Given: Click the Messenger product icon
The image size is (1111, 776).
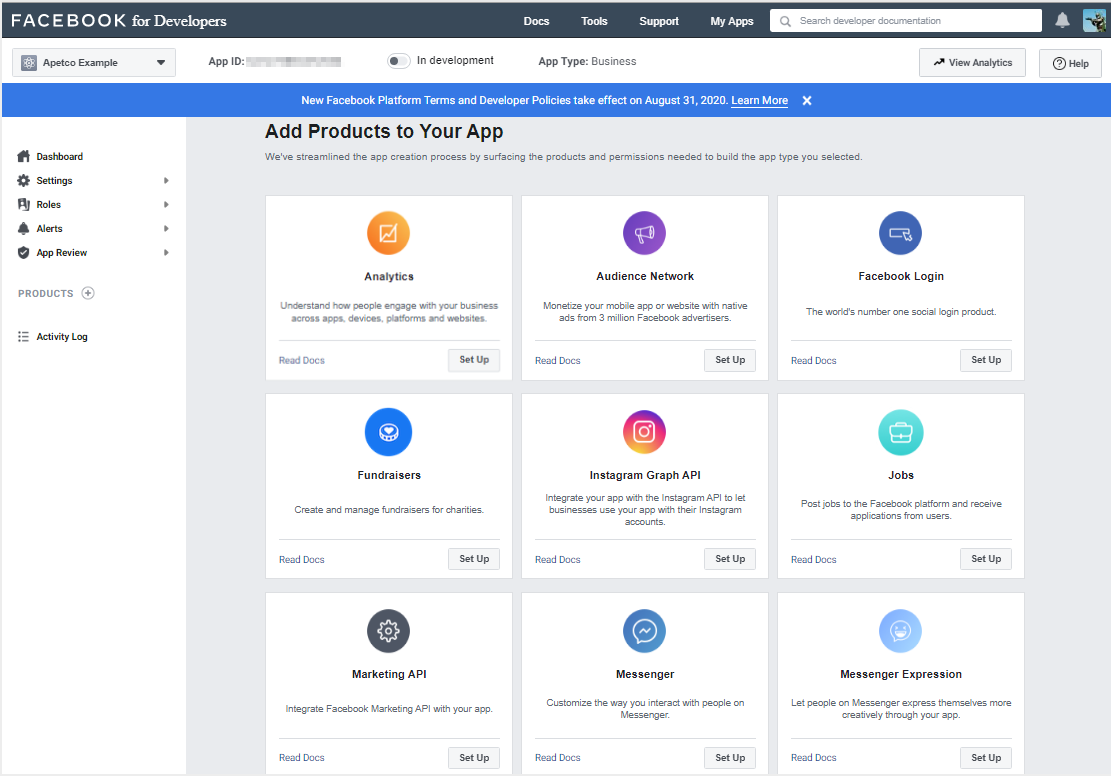Looking at the screenshot, I should pyautogui.click(x=644, y=631).
